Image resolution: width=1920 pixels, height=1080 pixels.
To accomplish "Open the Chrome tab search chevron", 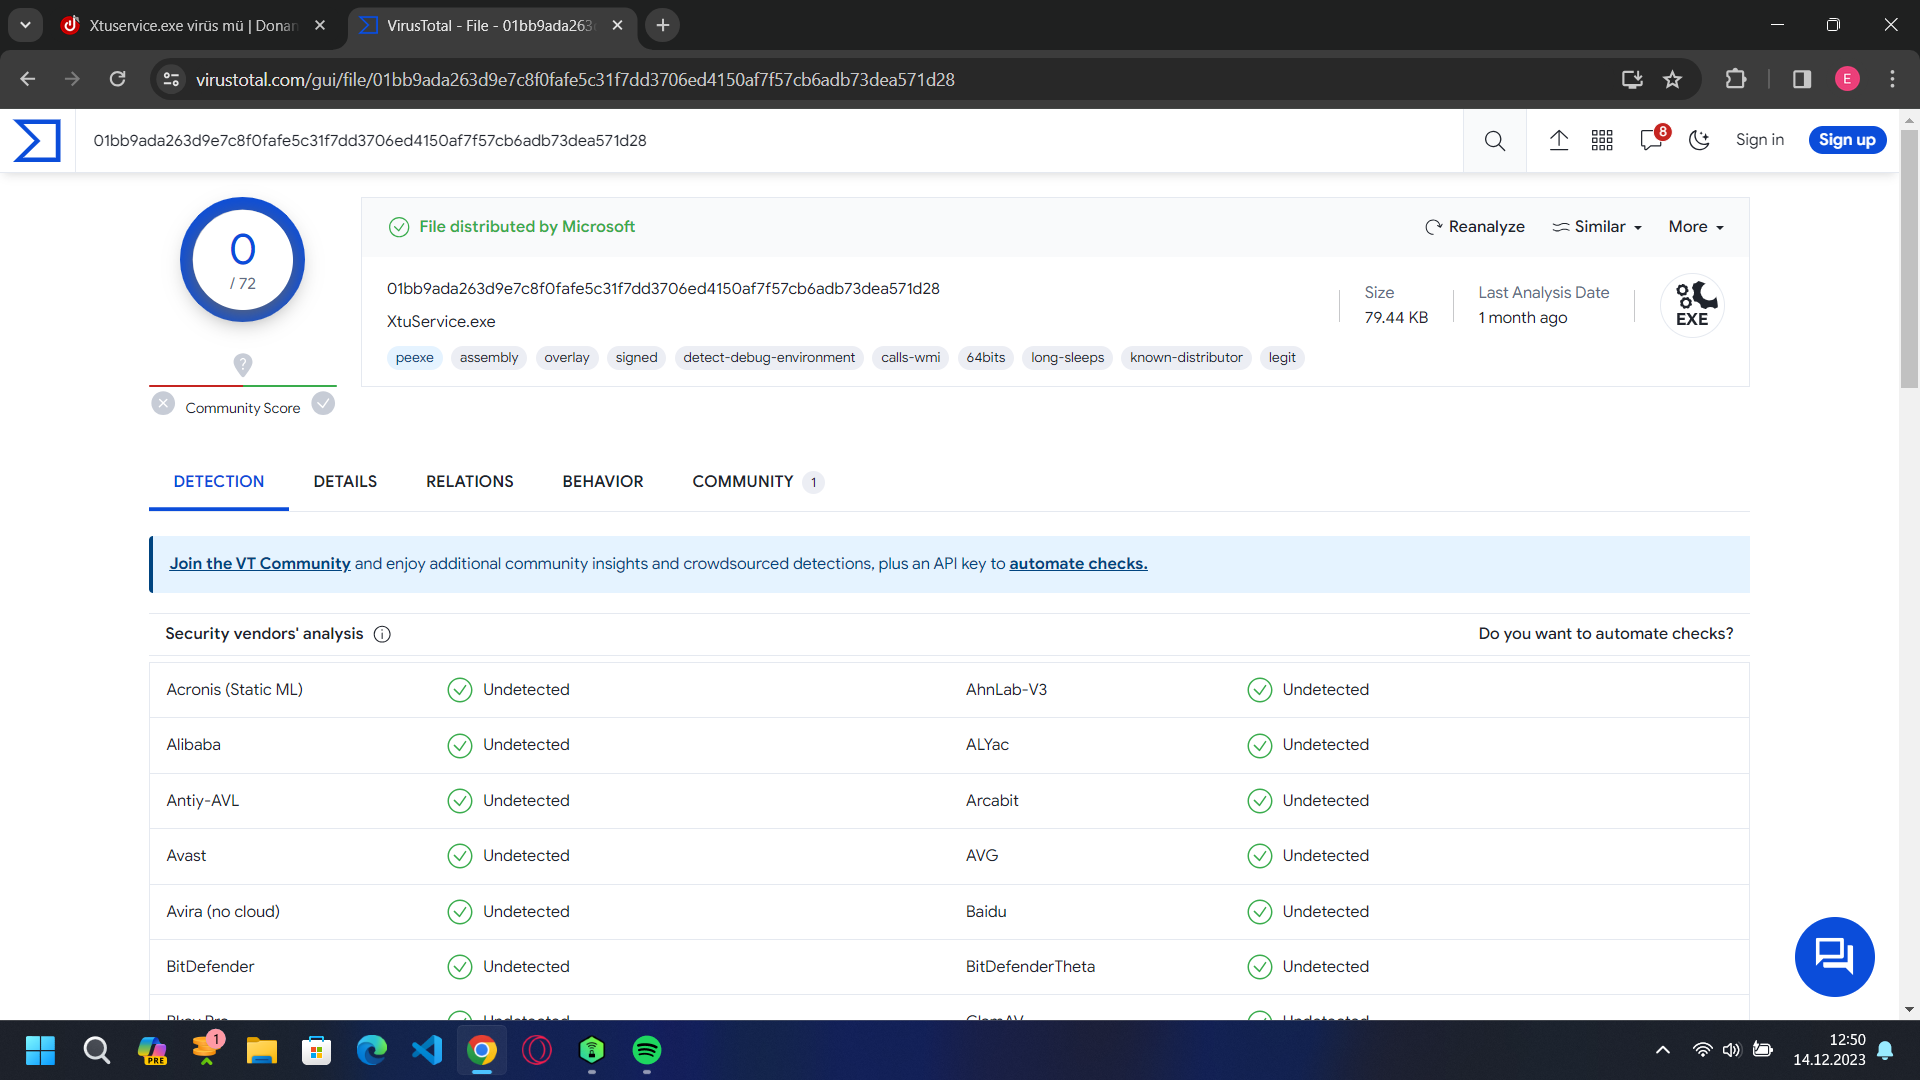I will click(x=25, y=25).
